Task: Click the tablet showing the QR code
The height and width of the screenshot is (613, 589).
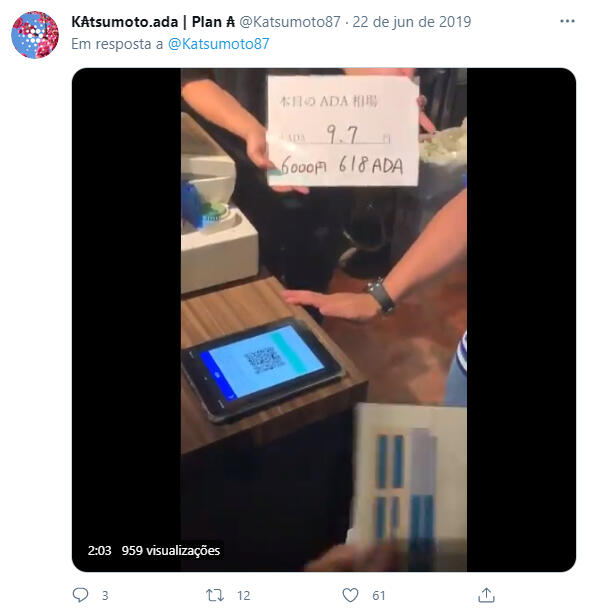Action: pos(262,369)
